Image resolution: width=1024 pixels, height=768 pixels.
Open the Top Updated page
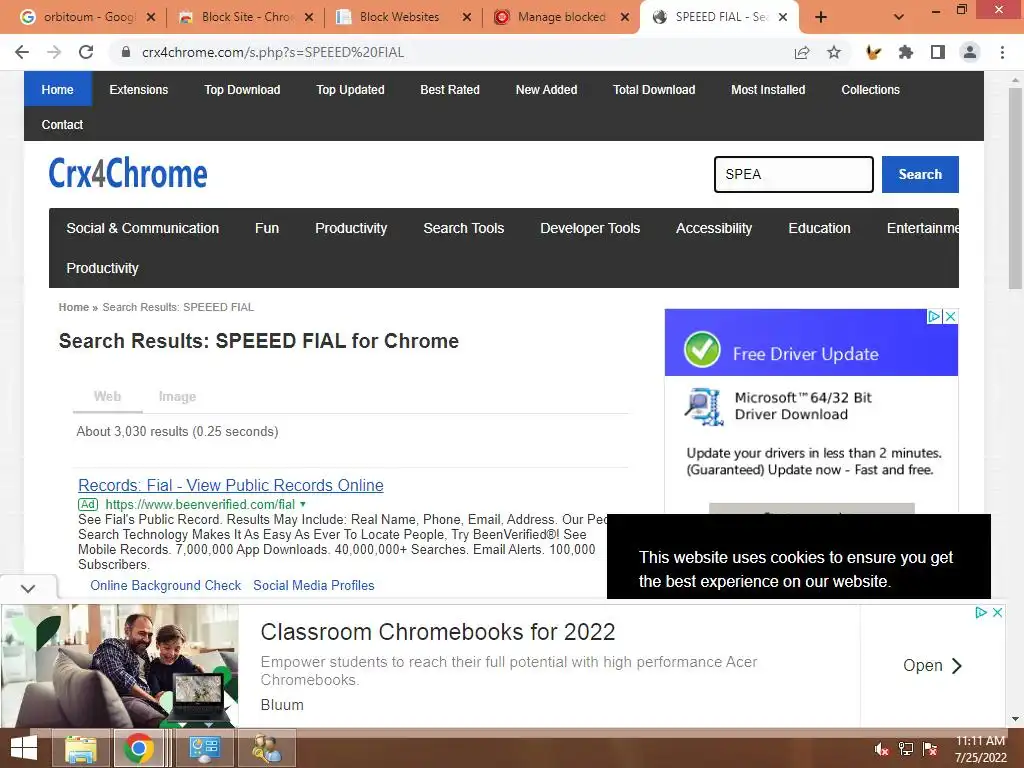point(350,89)
